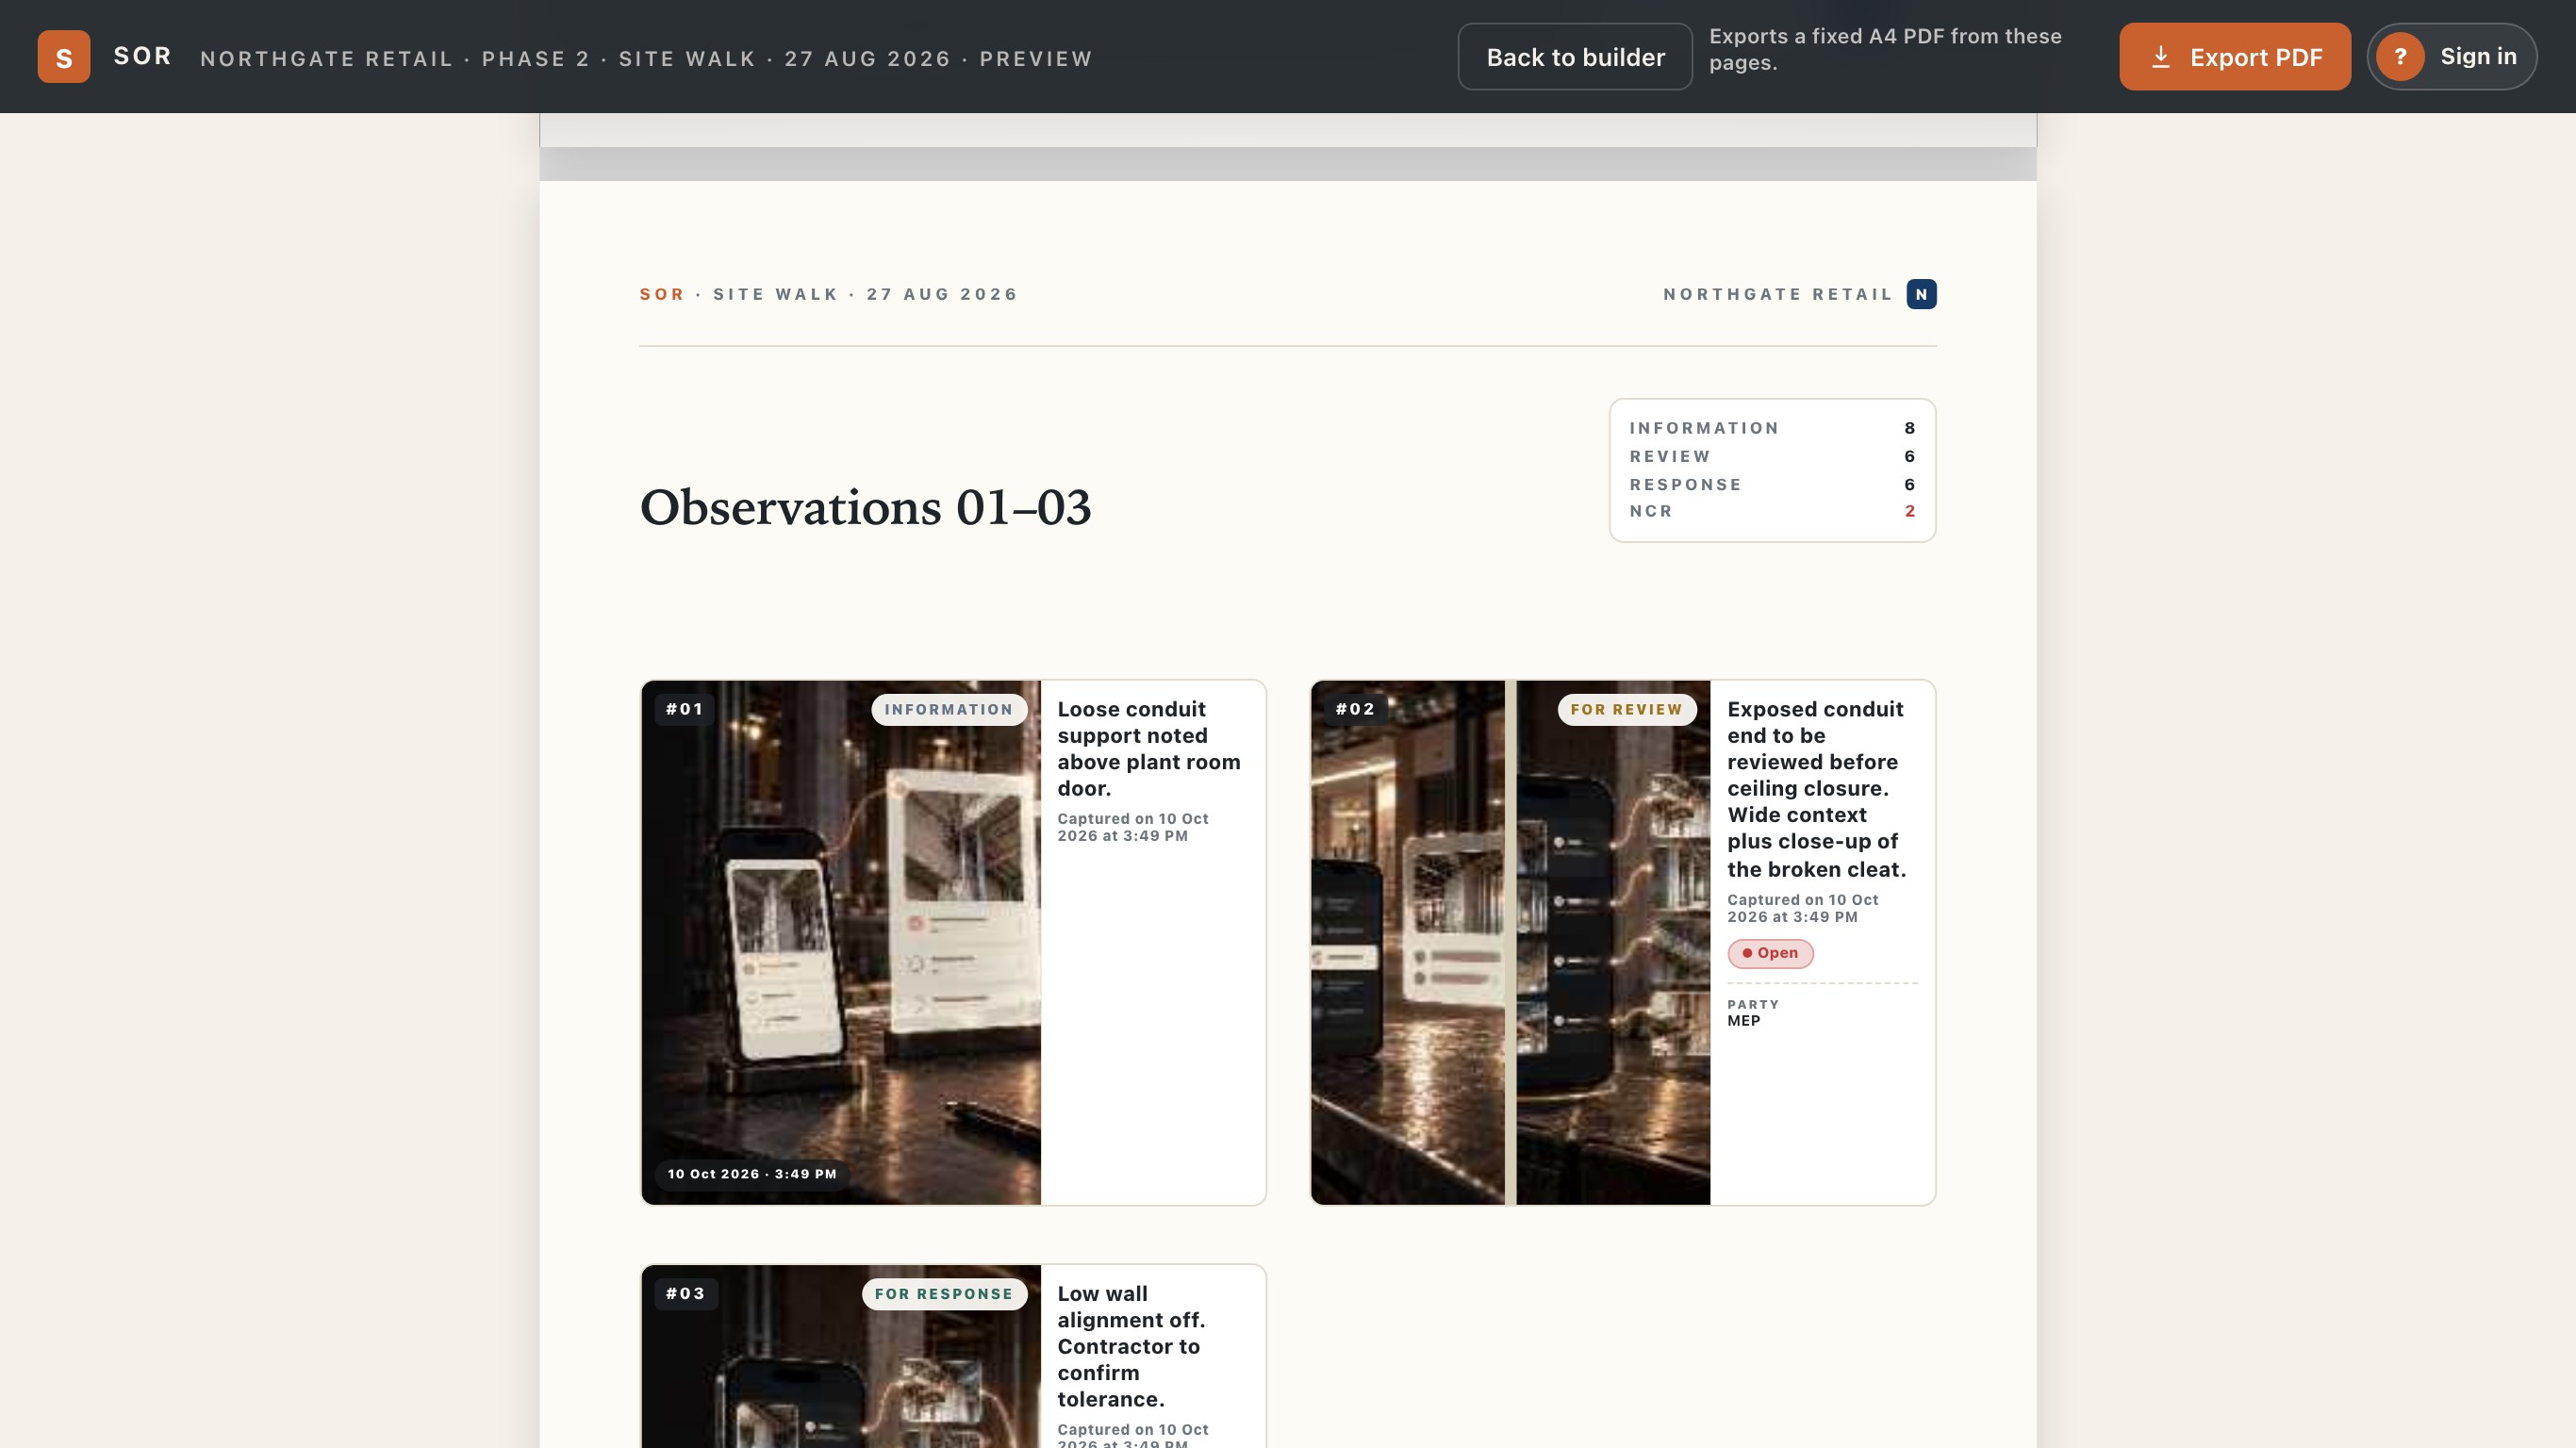
Task: Click the PARTY value MEP
Action: (x=1743, y=1021)
